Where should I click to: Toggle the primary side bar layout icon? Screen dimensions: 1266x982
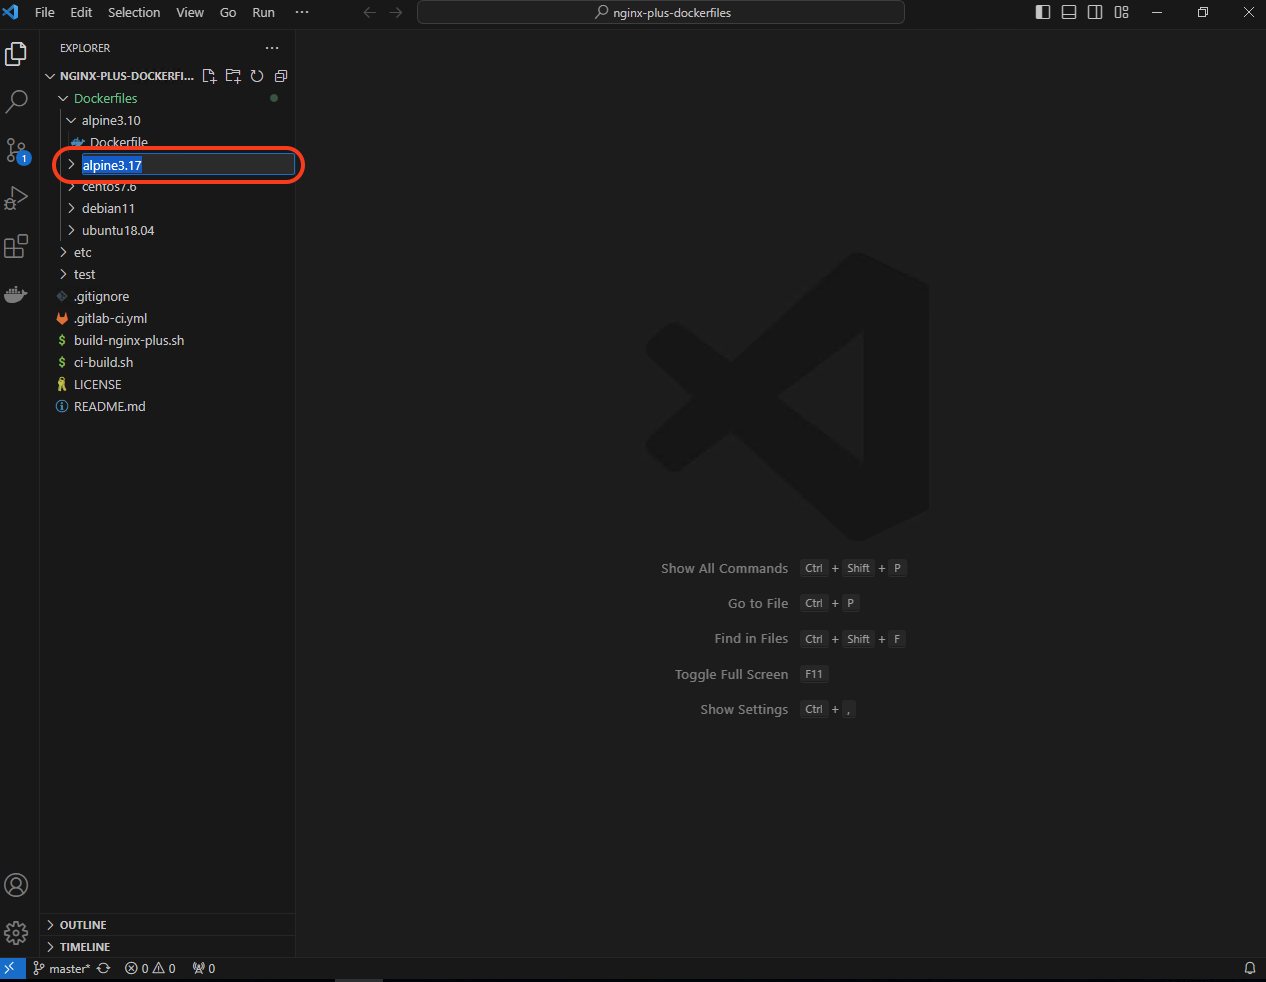[1043, 12]
